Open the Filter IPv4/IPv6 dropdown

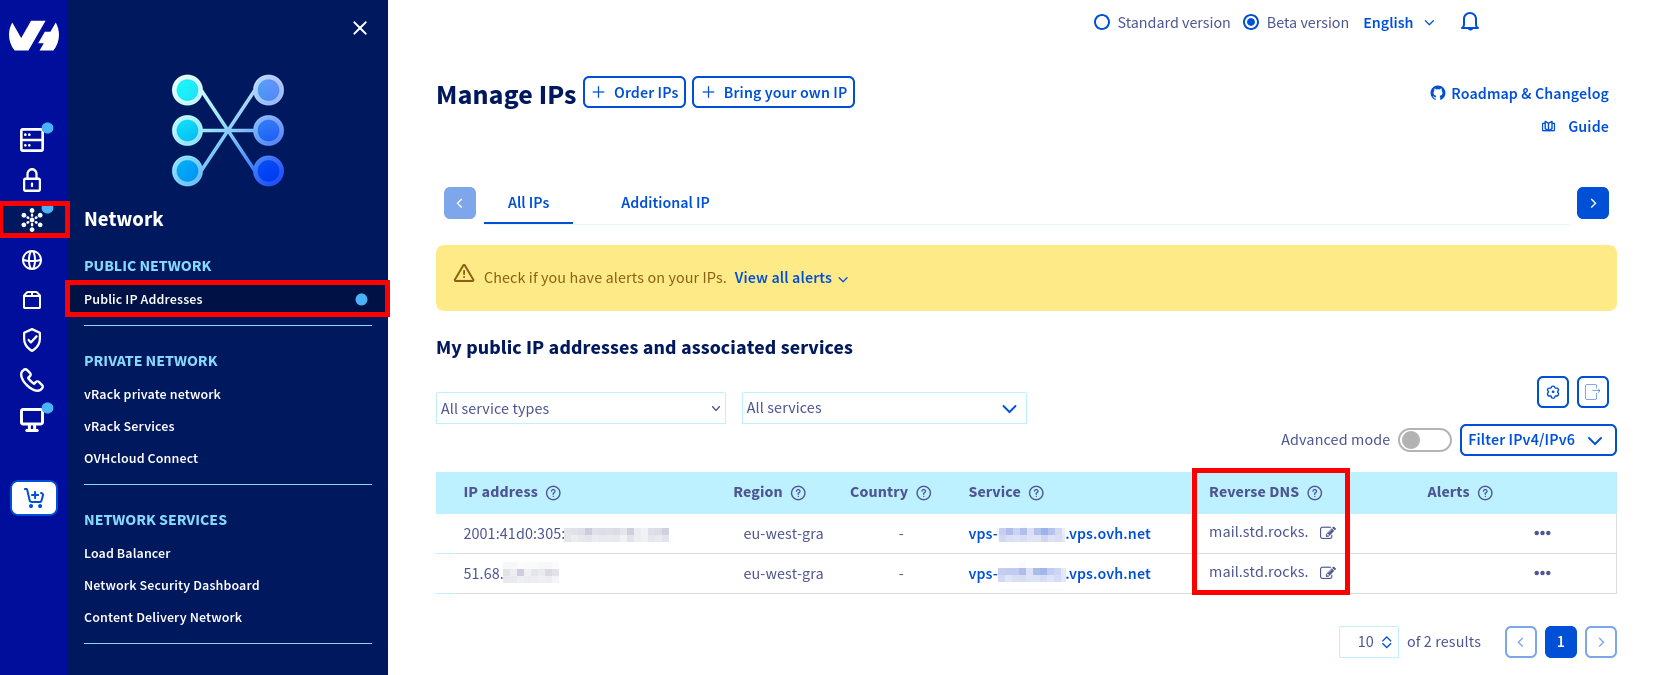[1538, 440]
